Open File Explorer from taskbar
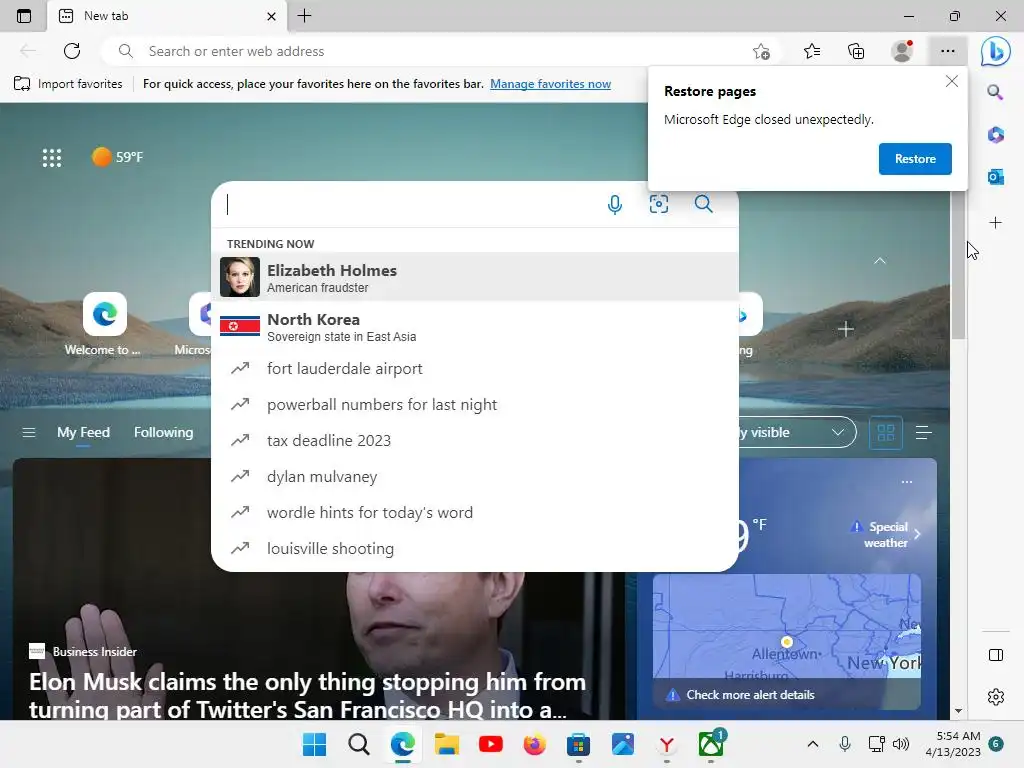This screenshot has height=768, width=1024. (x=447, y=744)
